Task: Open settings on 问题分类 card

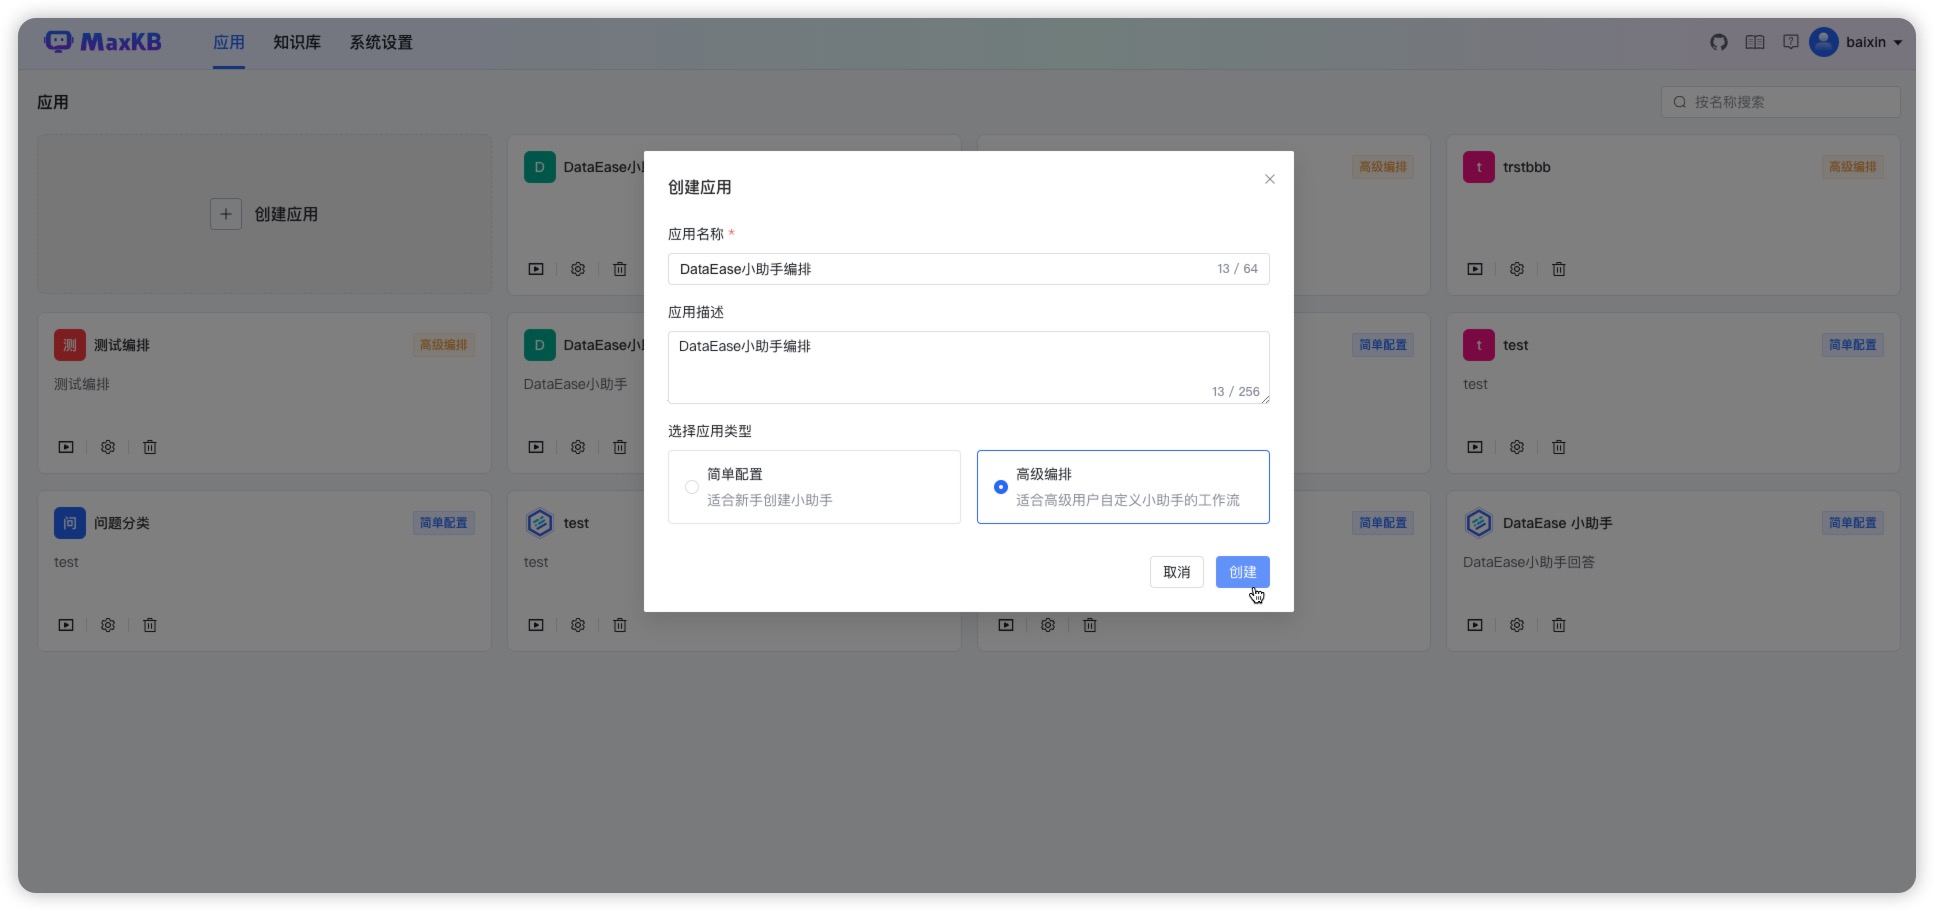Action: [x=108, y=625]
